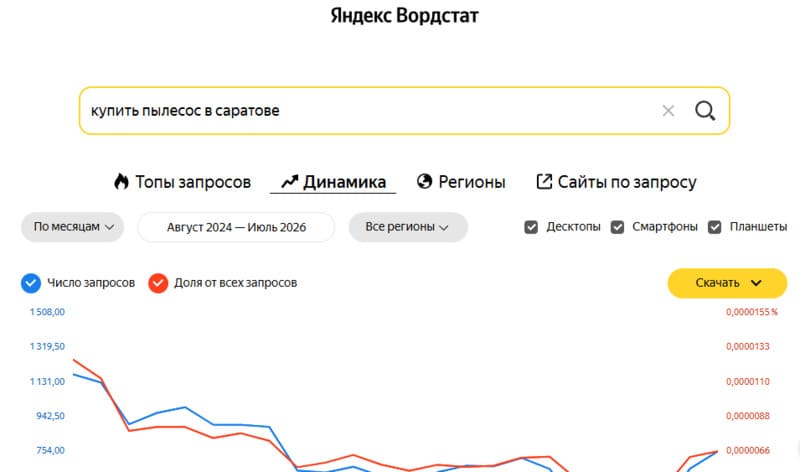Screen dimensions: 800x472
Task: Open the Август 2024 — Июль 2026 date range picker
Action: pyautogui.click(x=236, y=227)
